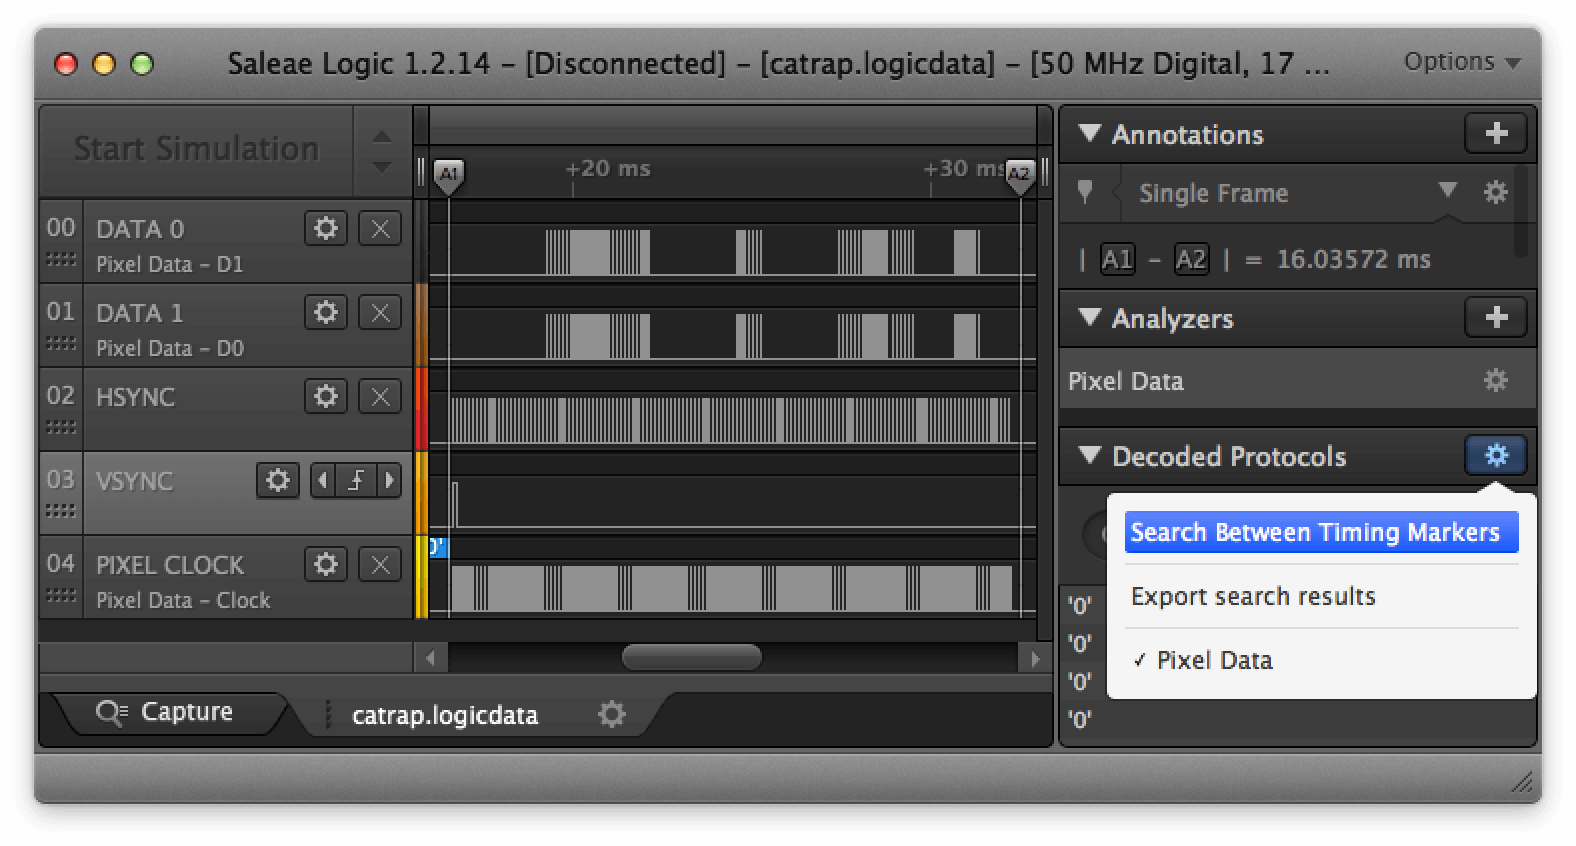Collapse the Decoded Protocols panel
This screenshot has width=1576, height=846.
[1090, 455]
